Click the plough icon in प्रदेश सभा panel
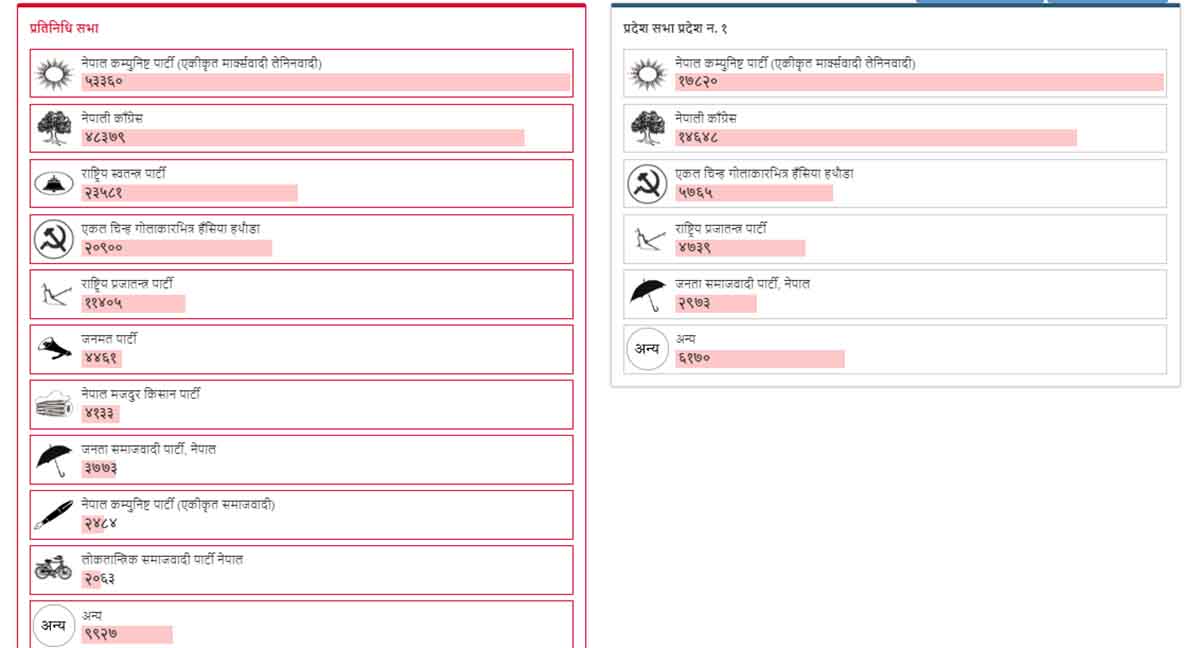 tap(647, 239)
